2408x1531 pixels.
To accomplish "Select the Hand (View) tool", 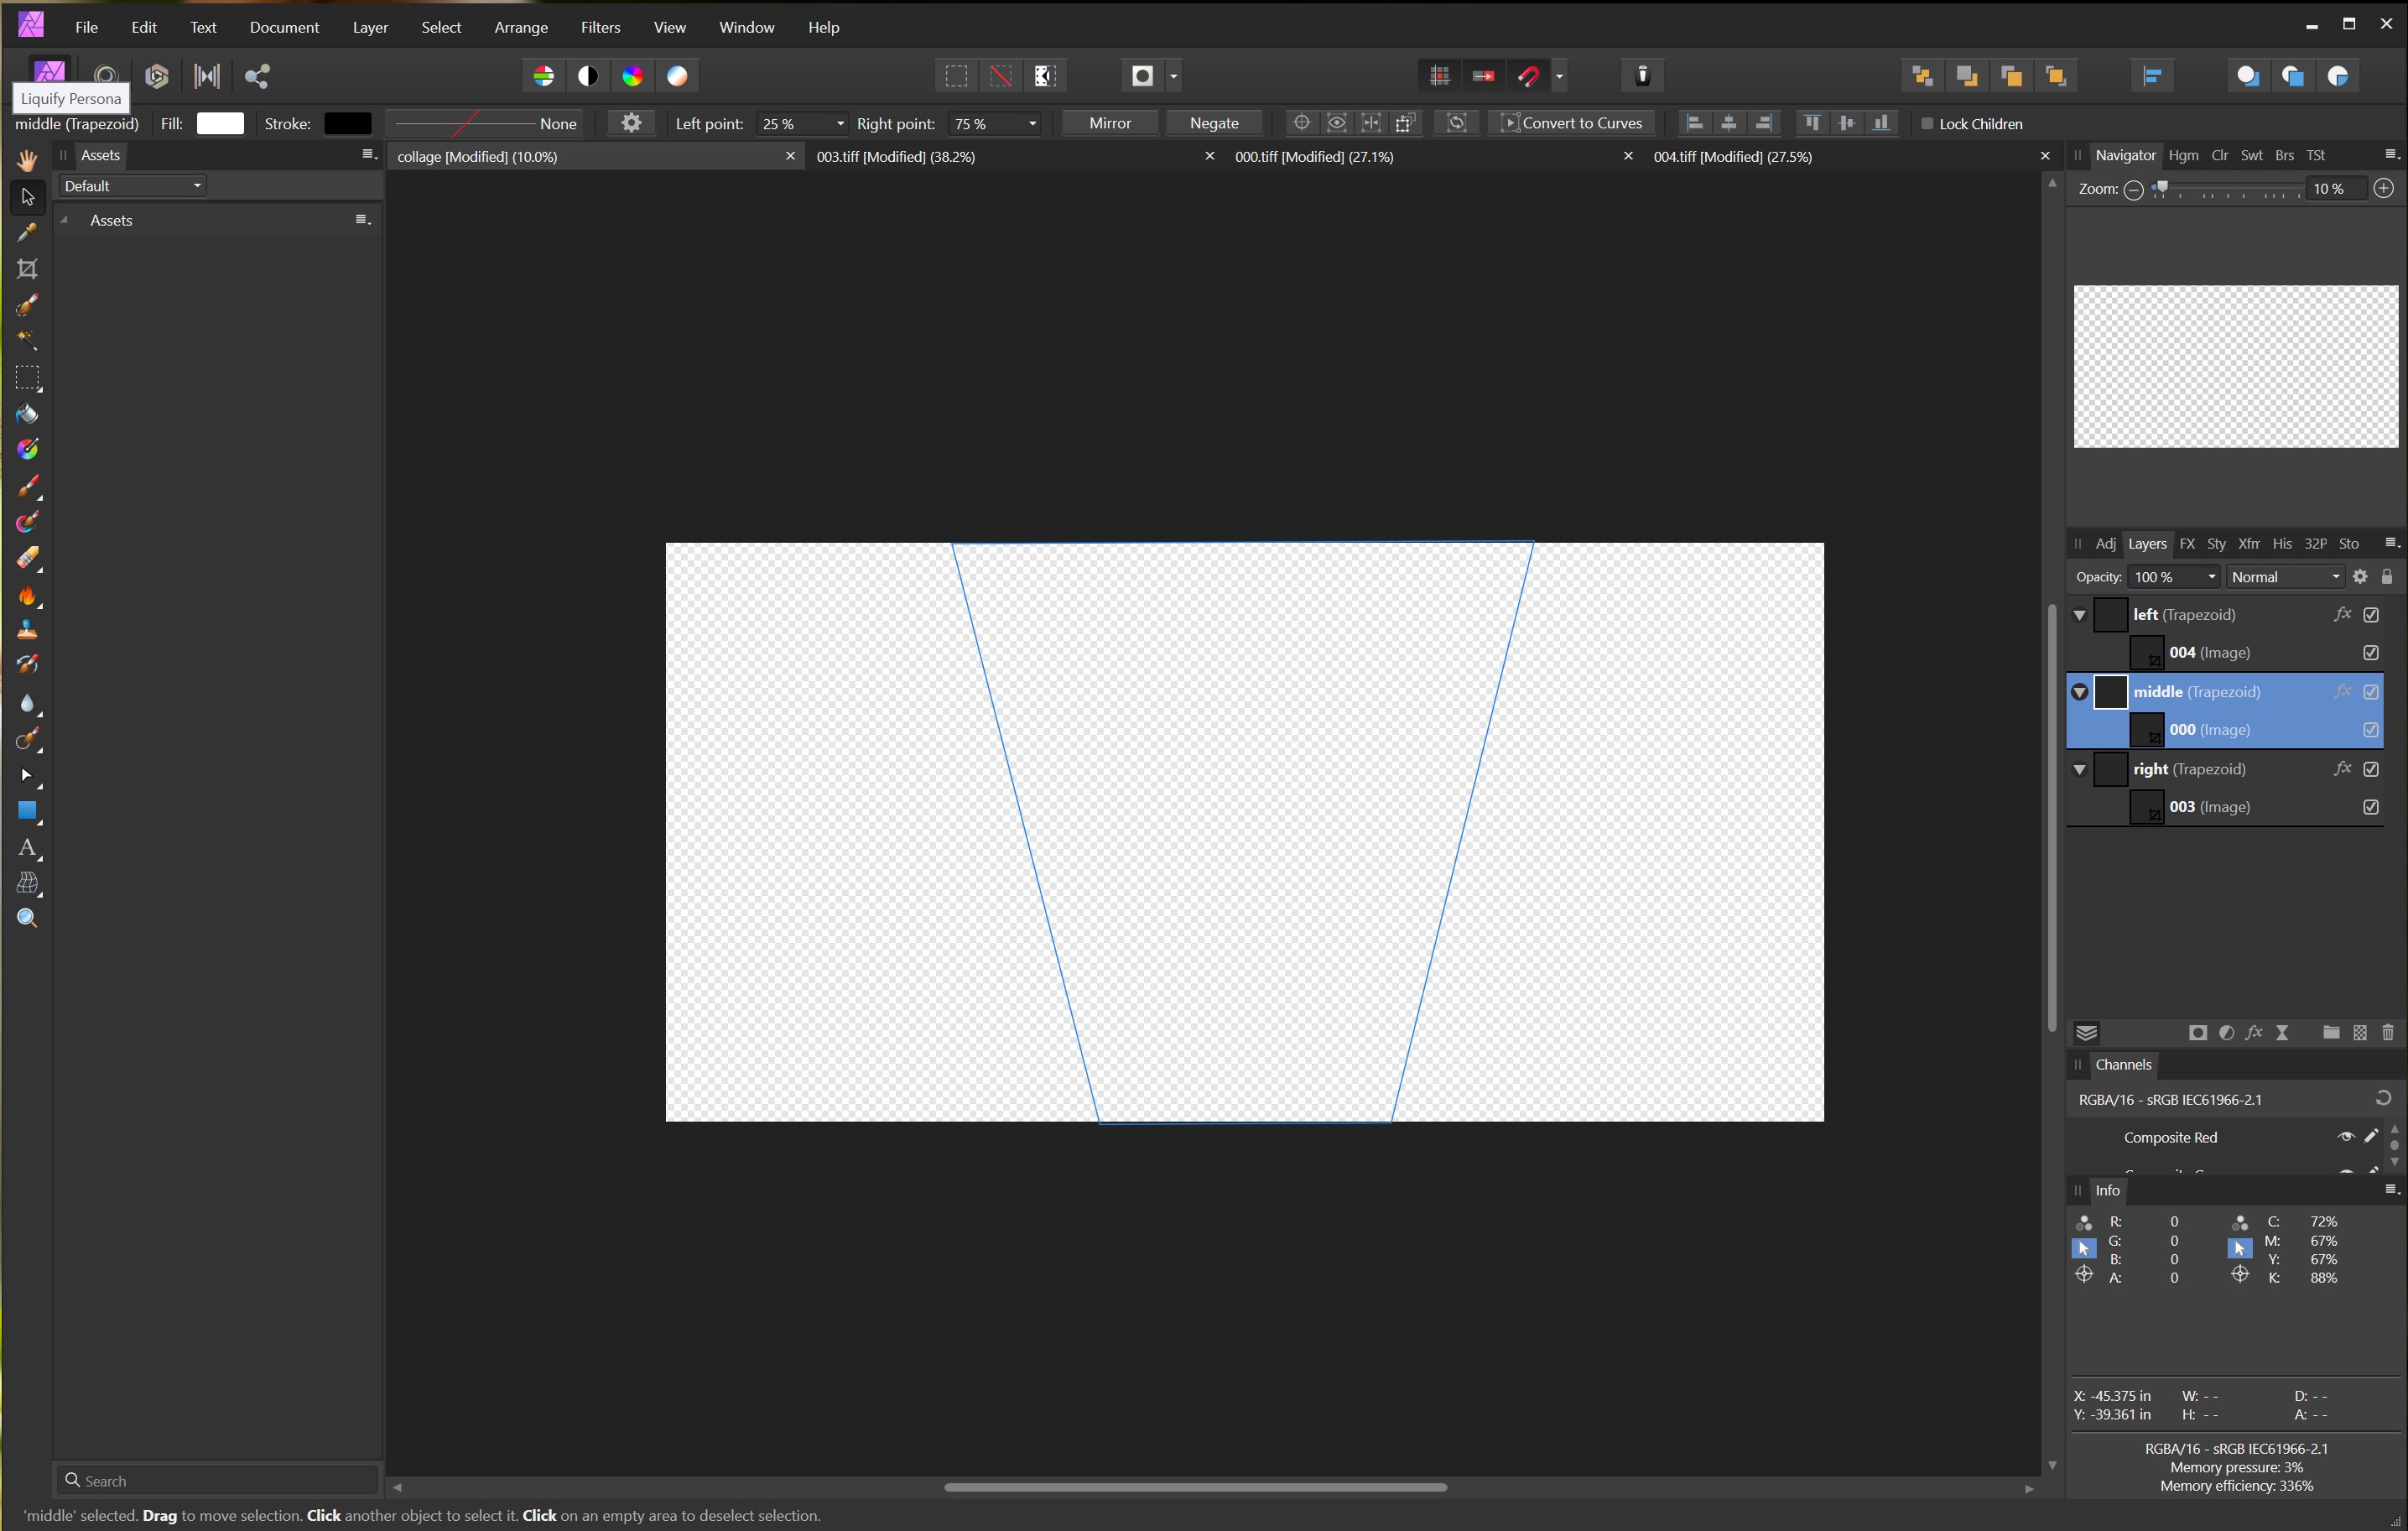I will click(27, 160).
